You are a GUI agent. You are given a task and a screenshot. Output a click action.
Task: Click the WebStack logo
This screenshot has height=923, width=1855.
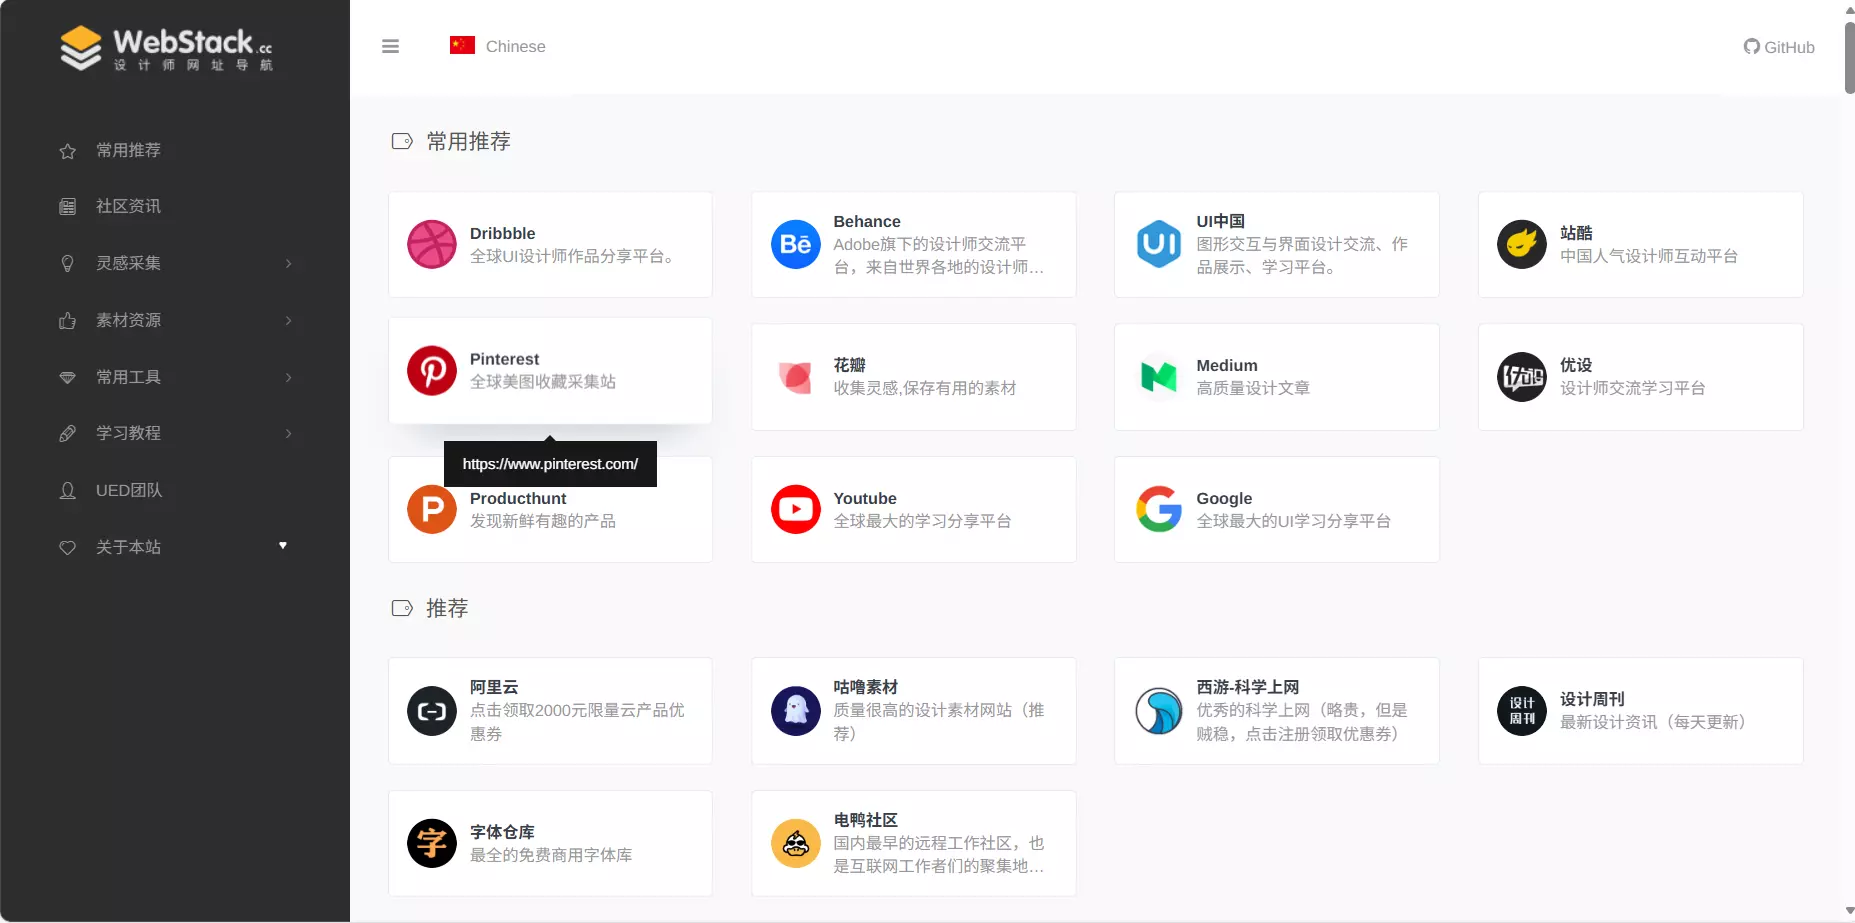click(166, 47)
